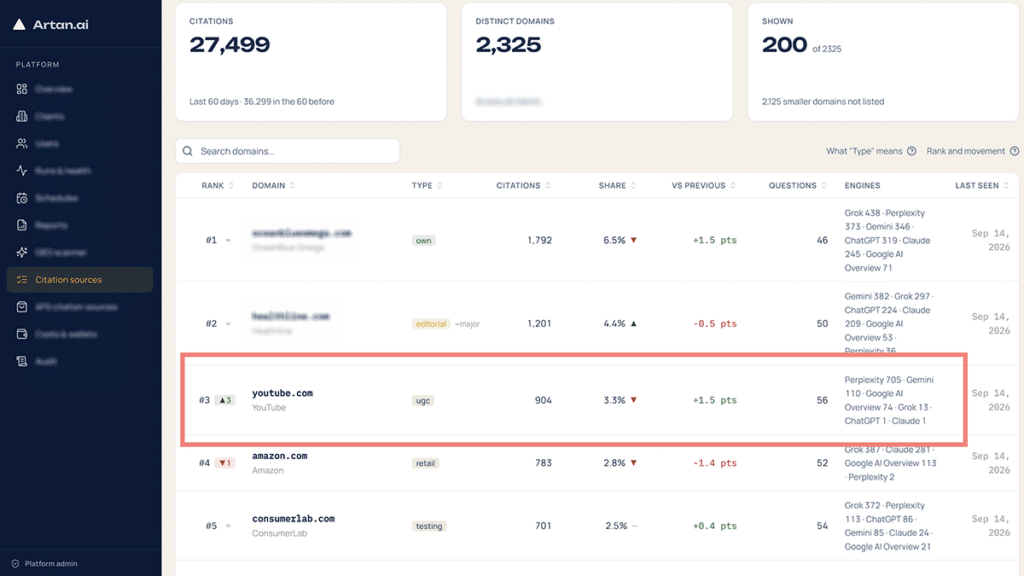Click the 1,792 citations cell
Viewport: 1024px width, 576px height.
tap(539, 240)
